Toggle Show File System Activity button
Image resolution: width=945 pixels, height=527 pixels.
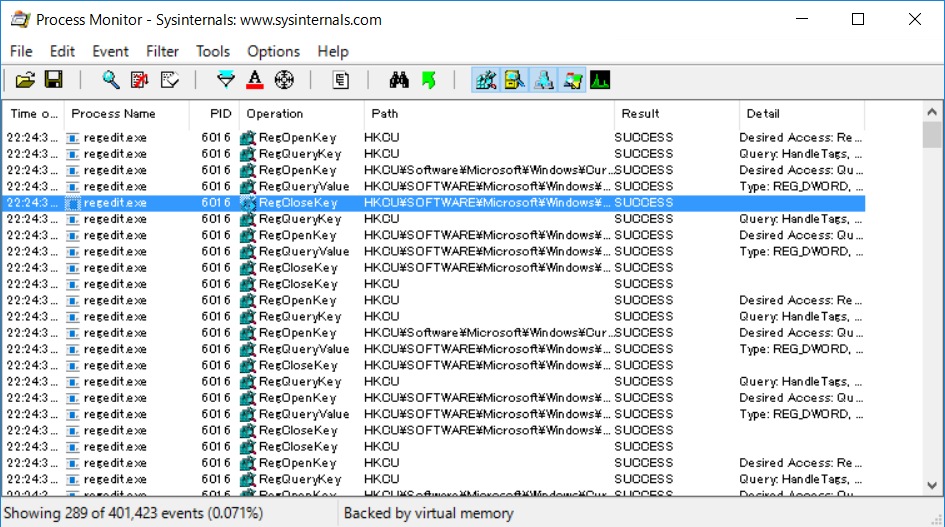coord(515,80)
